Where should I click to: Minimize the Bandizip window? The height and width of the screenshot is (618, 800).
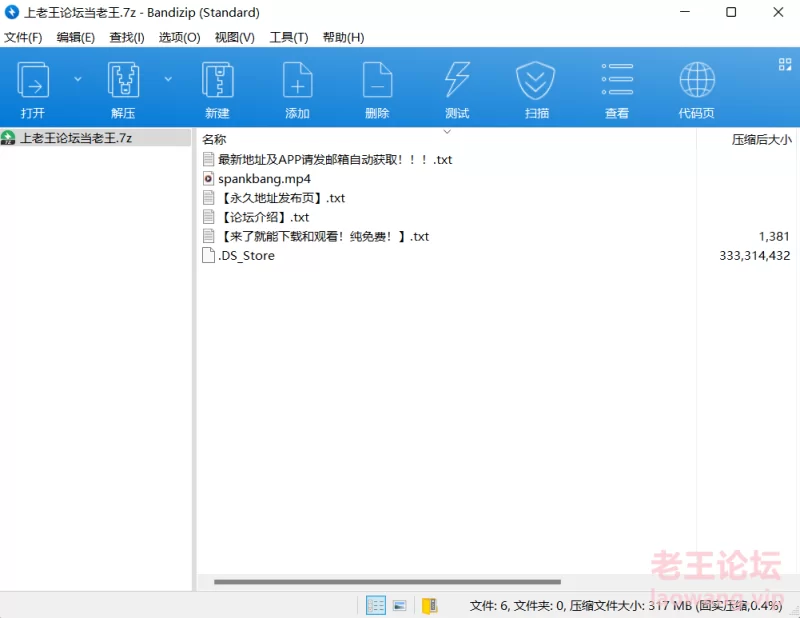pyautogui.click(x=685, y=12)
